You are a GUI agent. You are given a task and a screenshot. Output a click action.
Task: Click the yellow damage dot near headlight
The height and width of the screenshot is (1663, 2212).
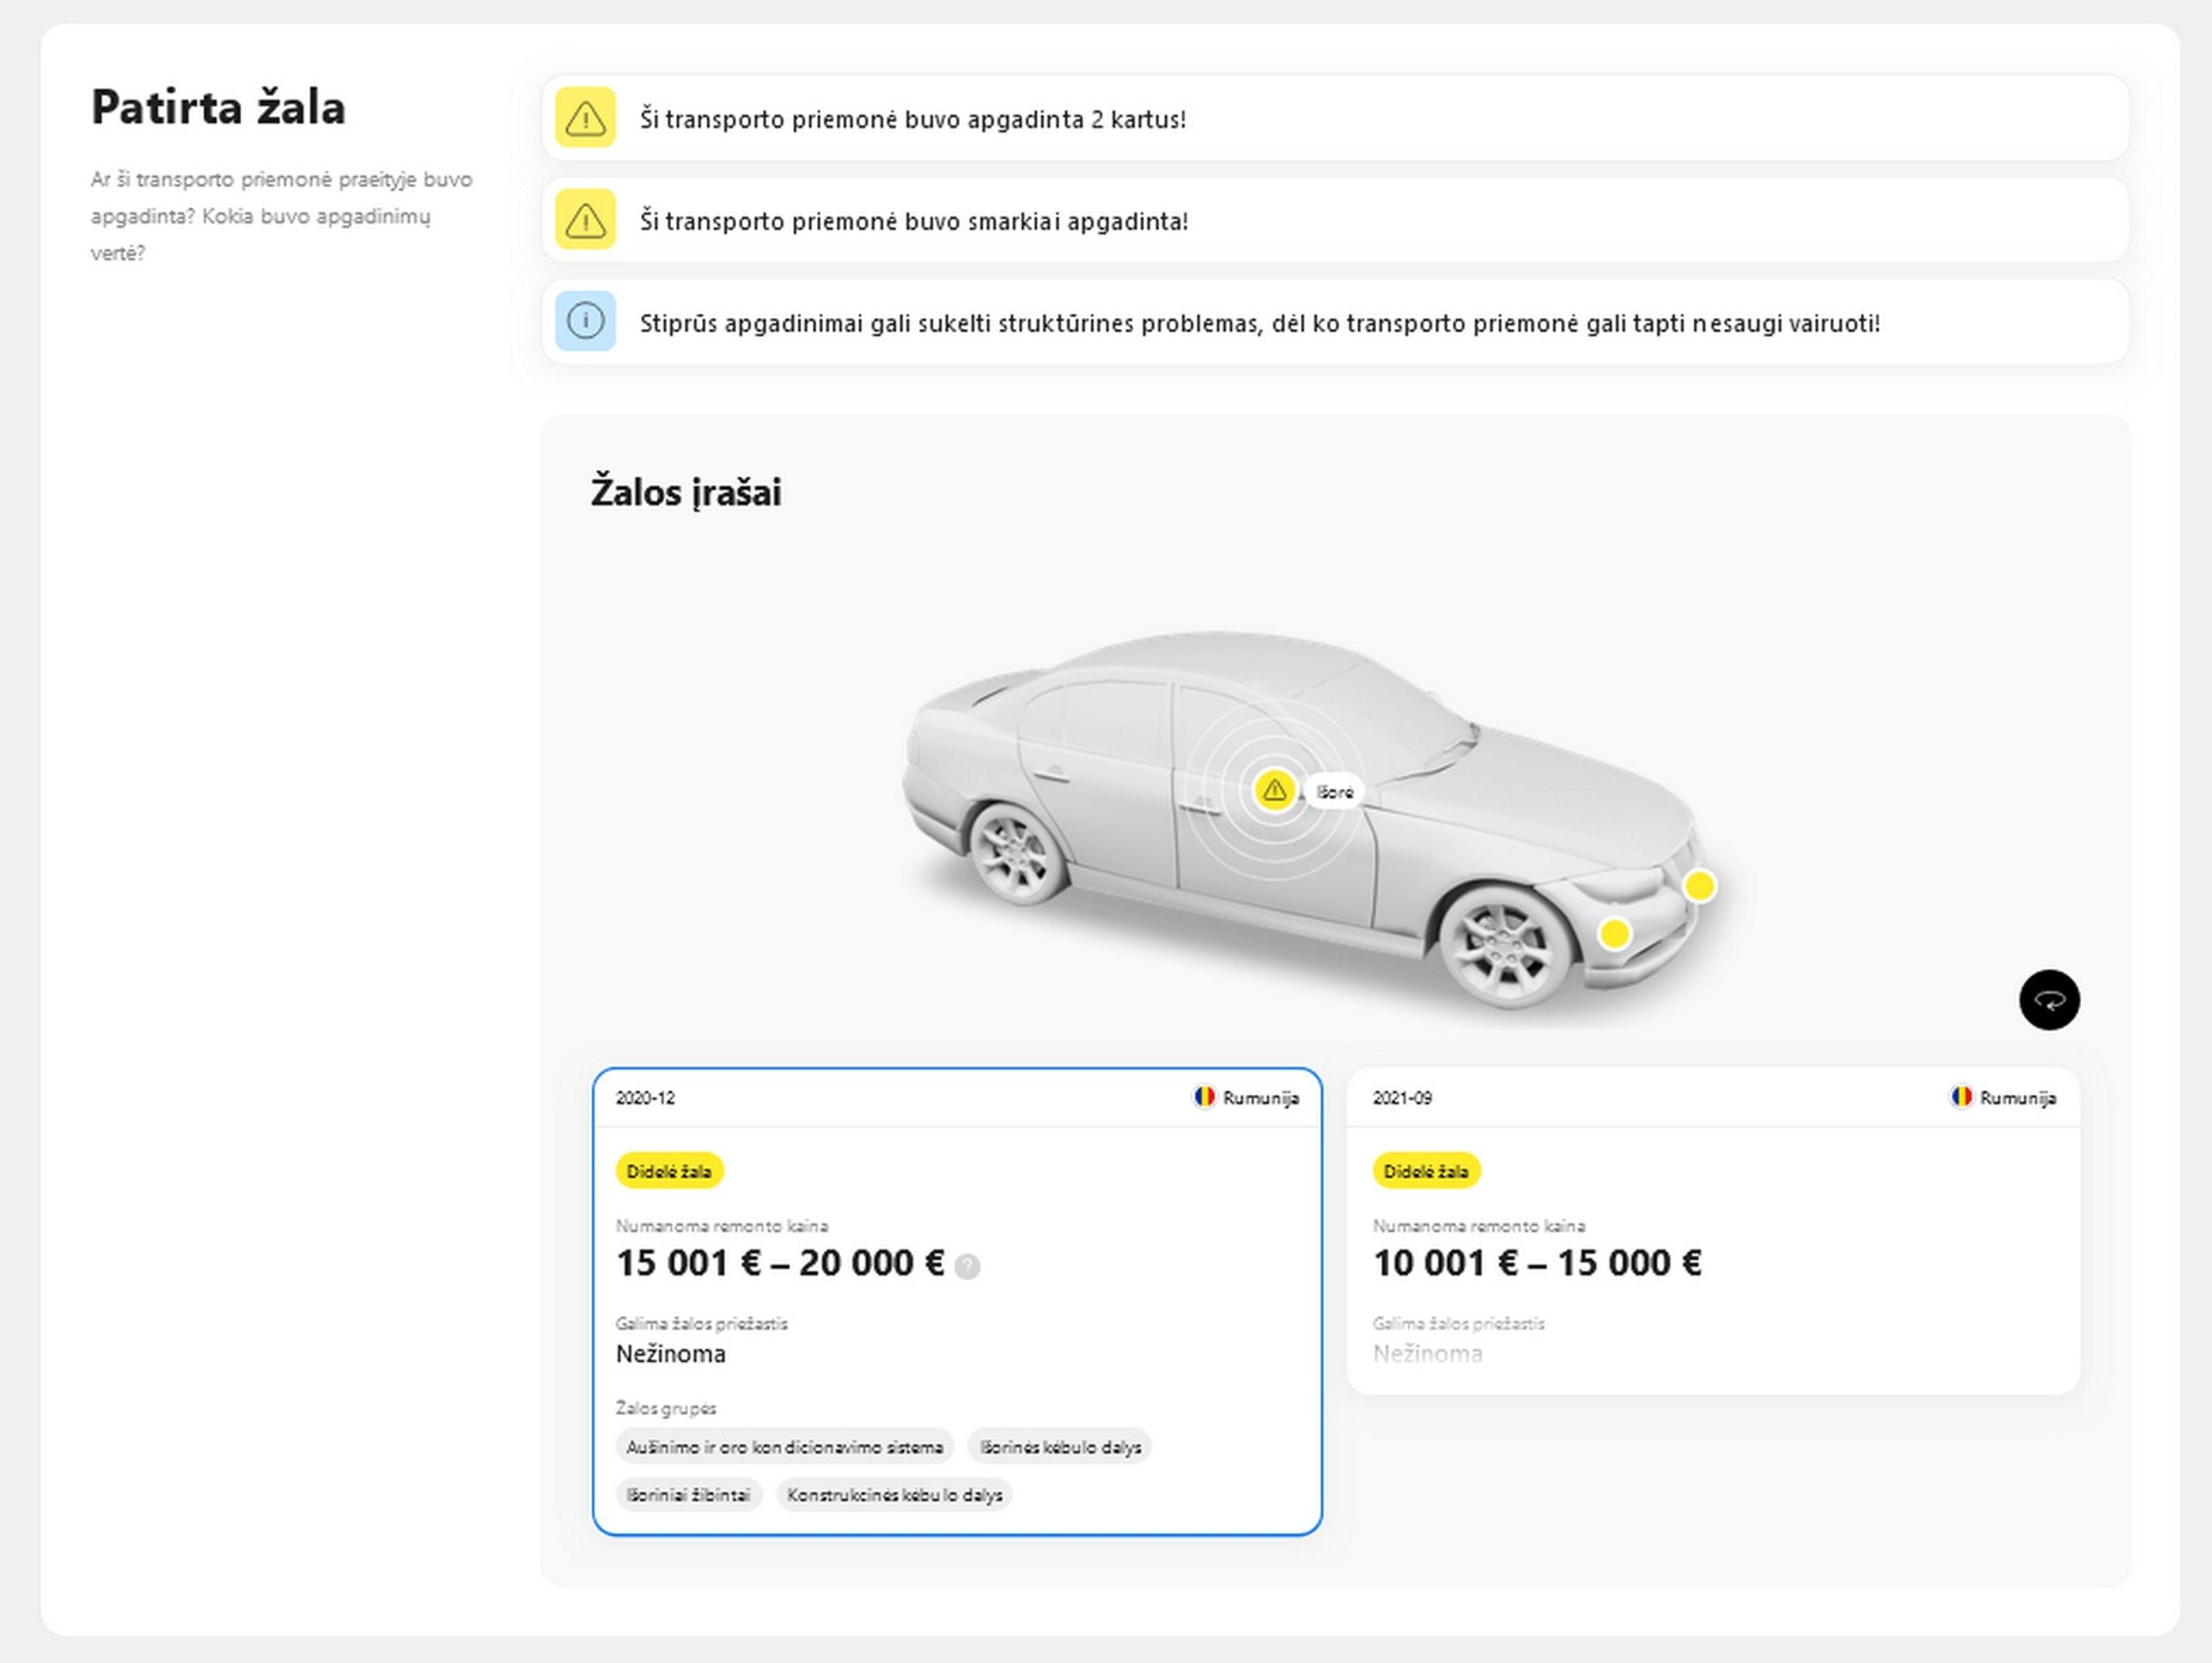(x=1699, y=886)
